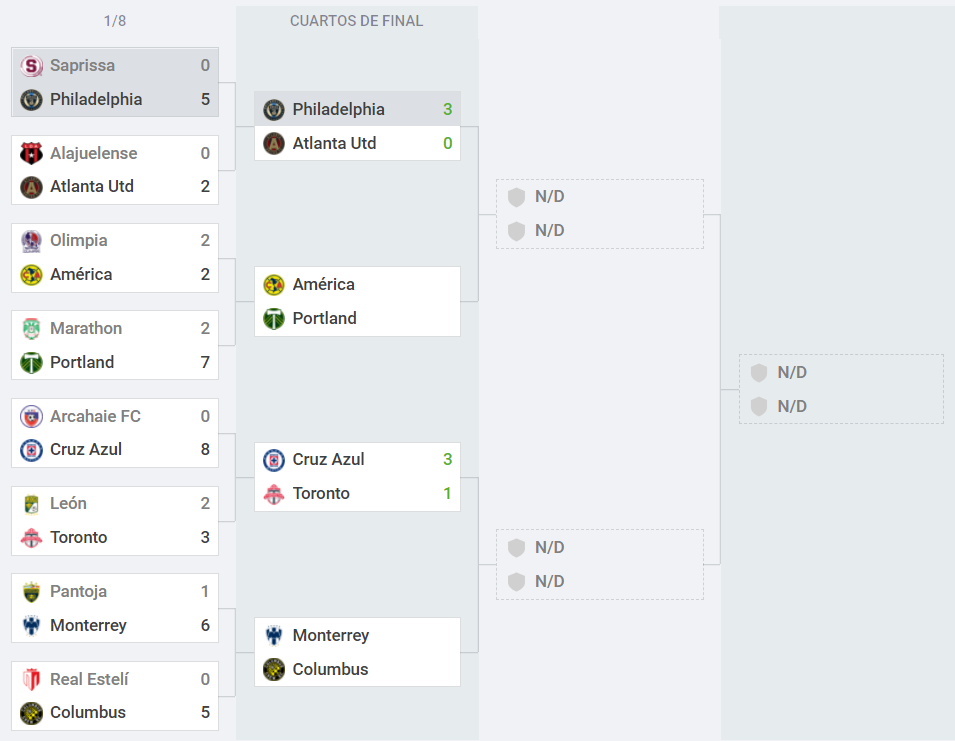Click the Pantoja team badge
955x741 pixels.
pos(31,592)
